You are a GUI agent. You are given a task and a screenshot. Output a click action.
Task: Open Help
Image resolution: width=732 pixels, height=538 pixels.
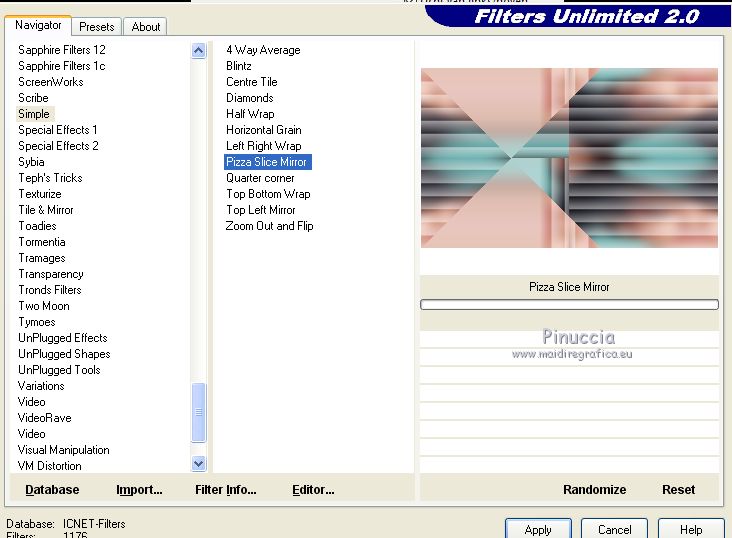click(x=691, y=530)
